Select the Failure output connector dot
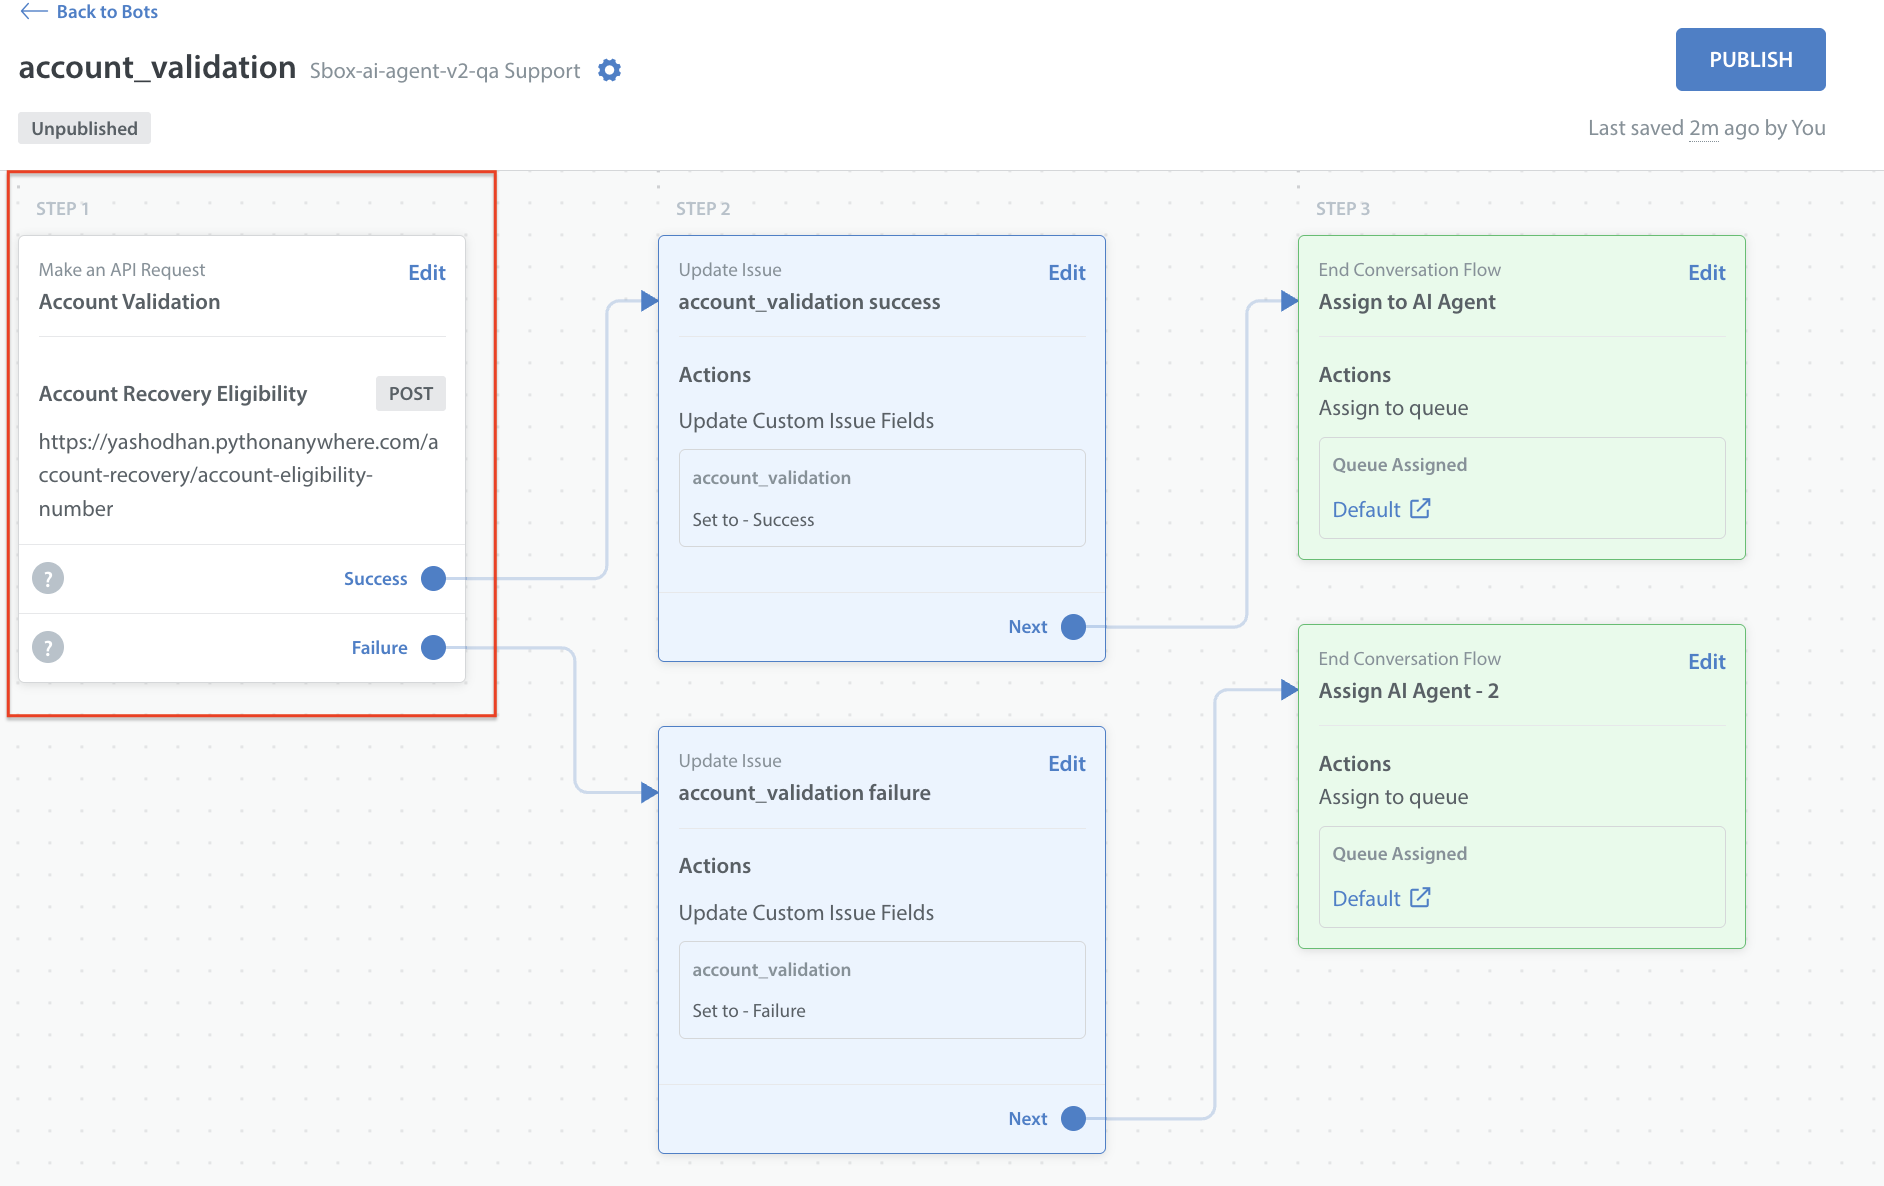This screenshot has height=1186, width=1884. (x=433, y=647)
